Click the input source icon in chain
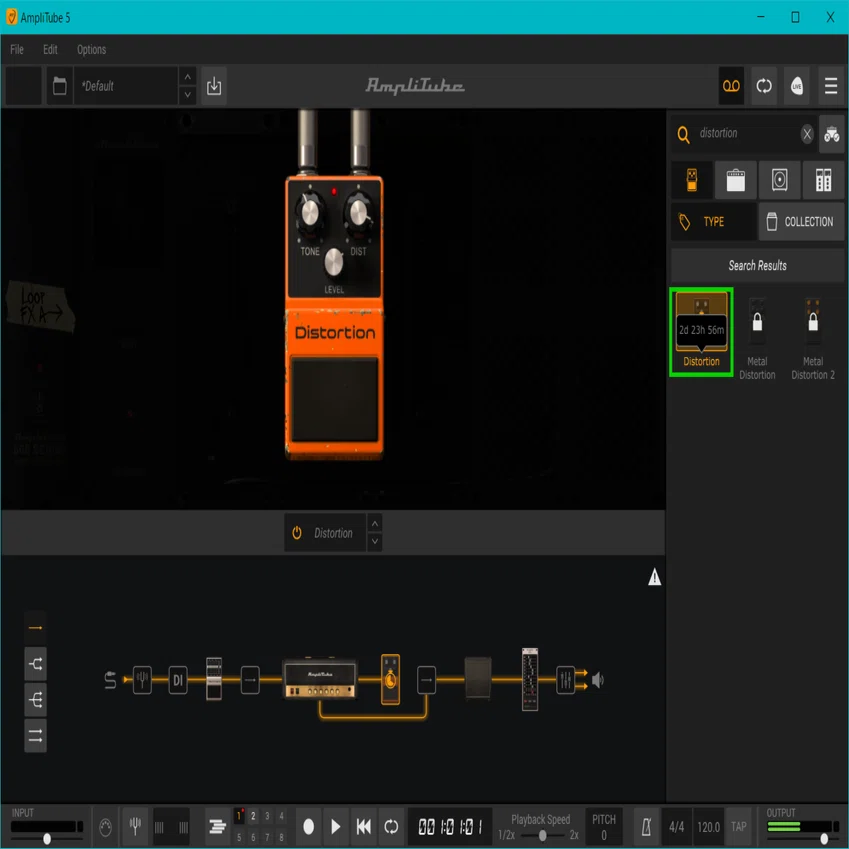849x849 pixels. click(110, 680)
